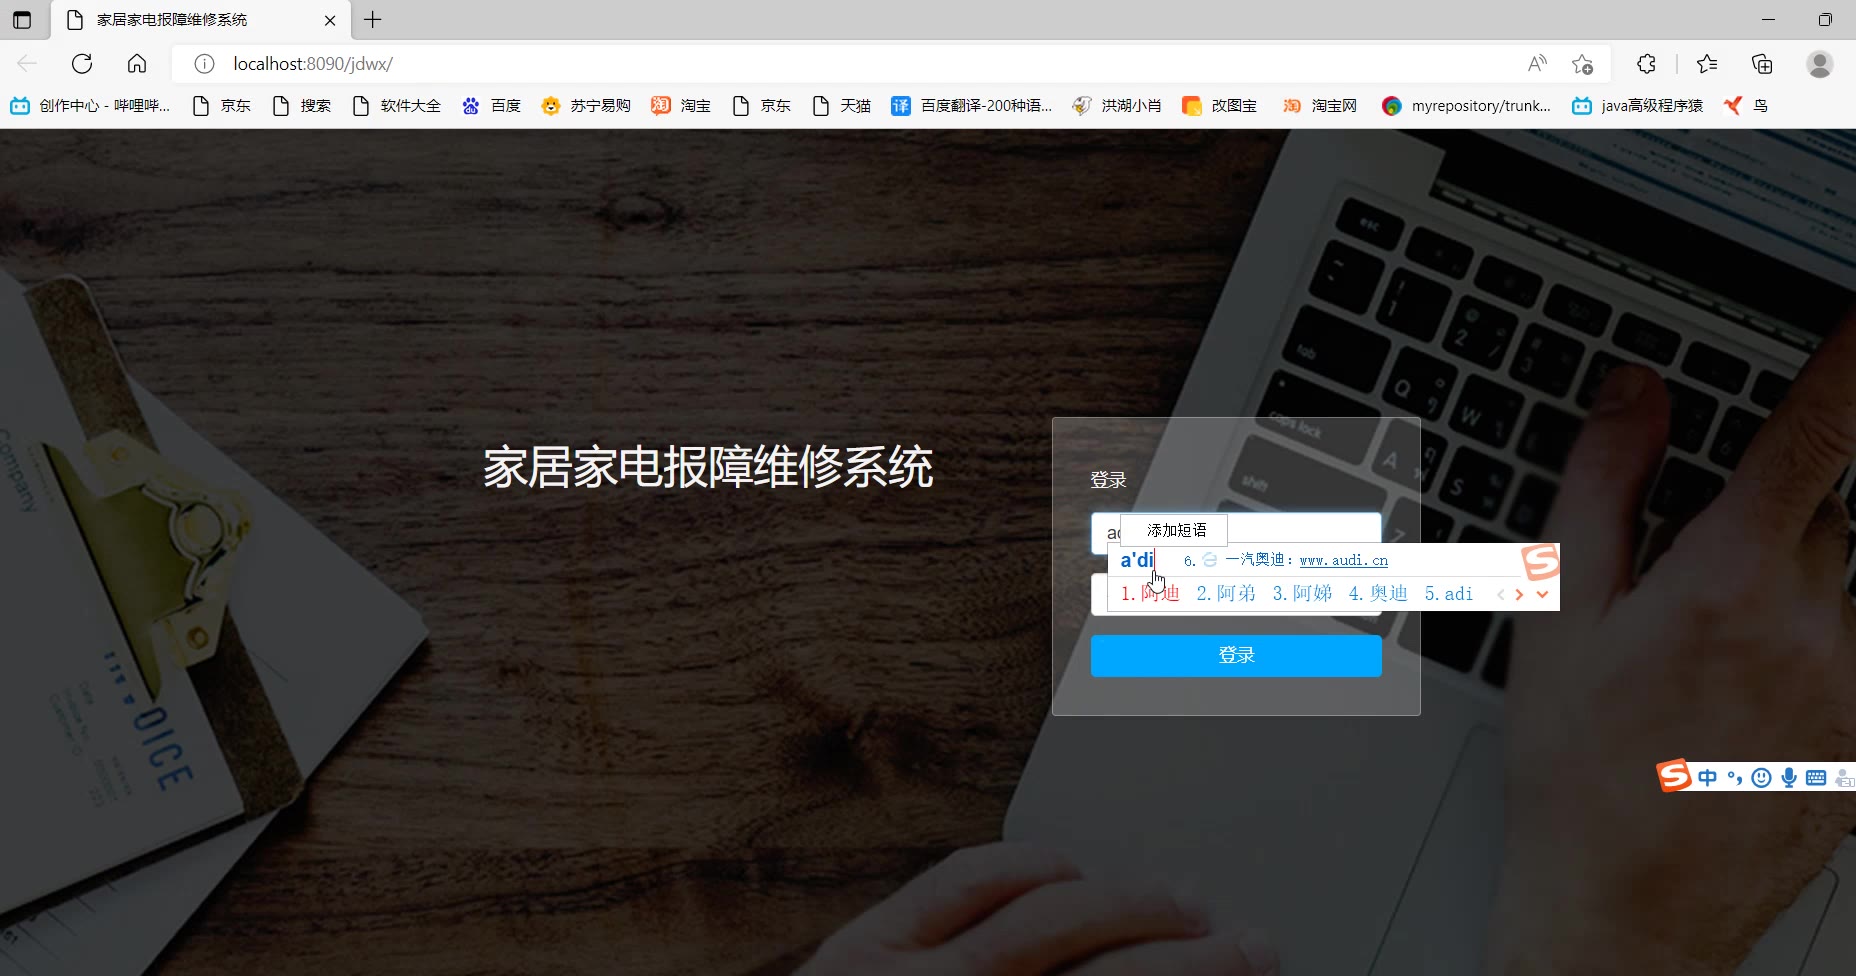
Task: Open the 百度翻译-200种语 bookmark
Action: pos(971,106)
